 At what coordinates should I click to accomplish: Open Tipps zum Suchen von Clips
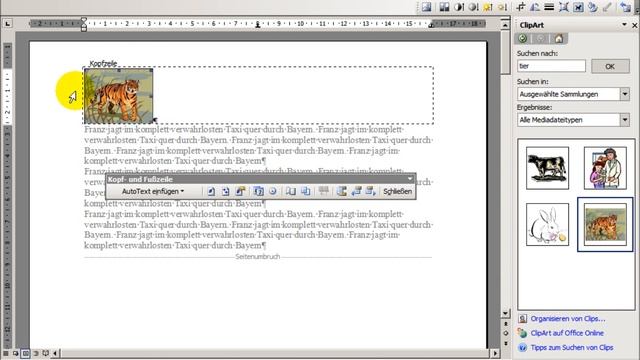pos(572,348)
